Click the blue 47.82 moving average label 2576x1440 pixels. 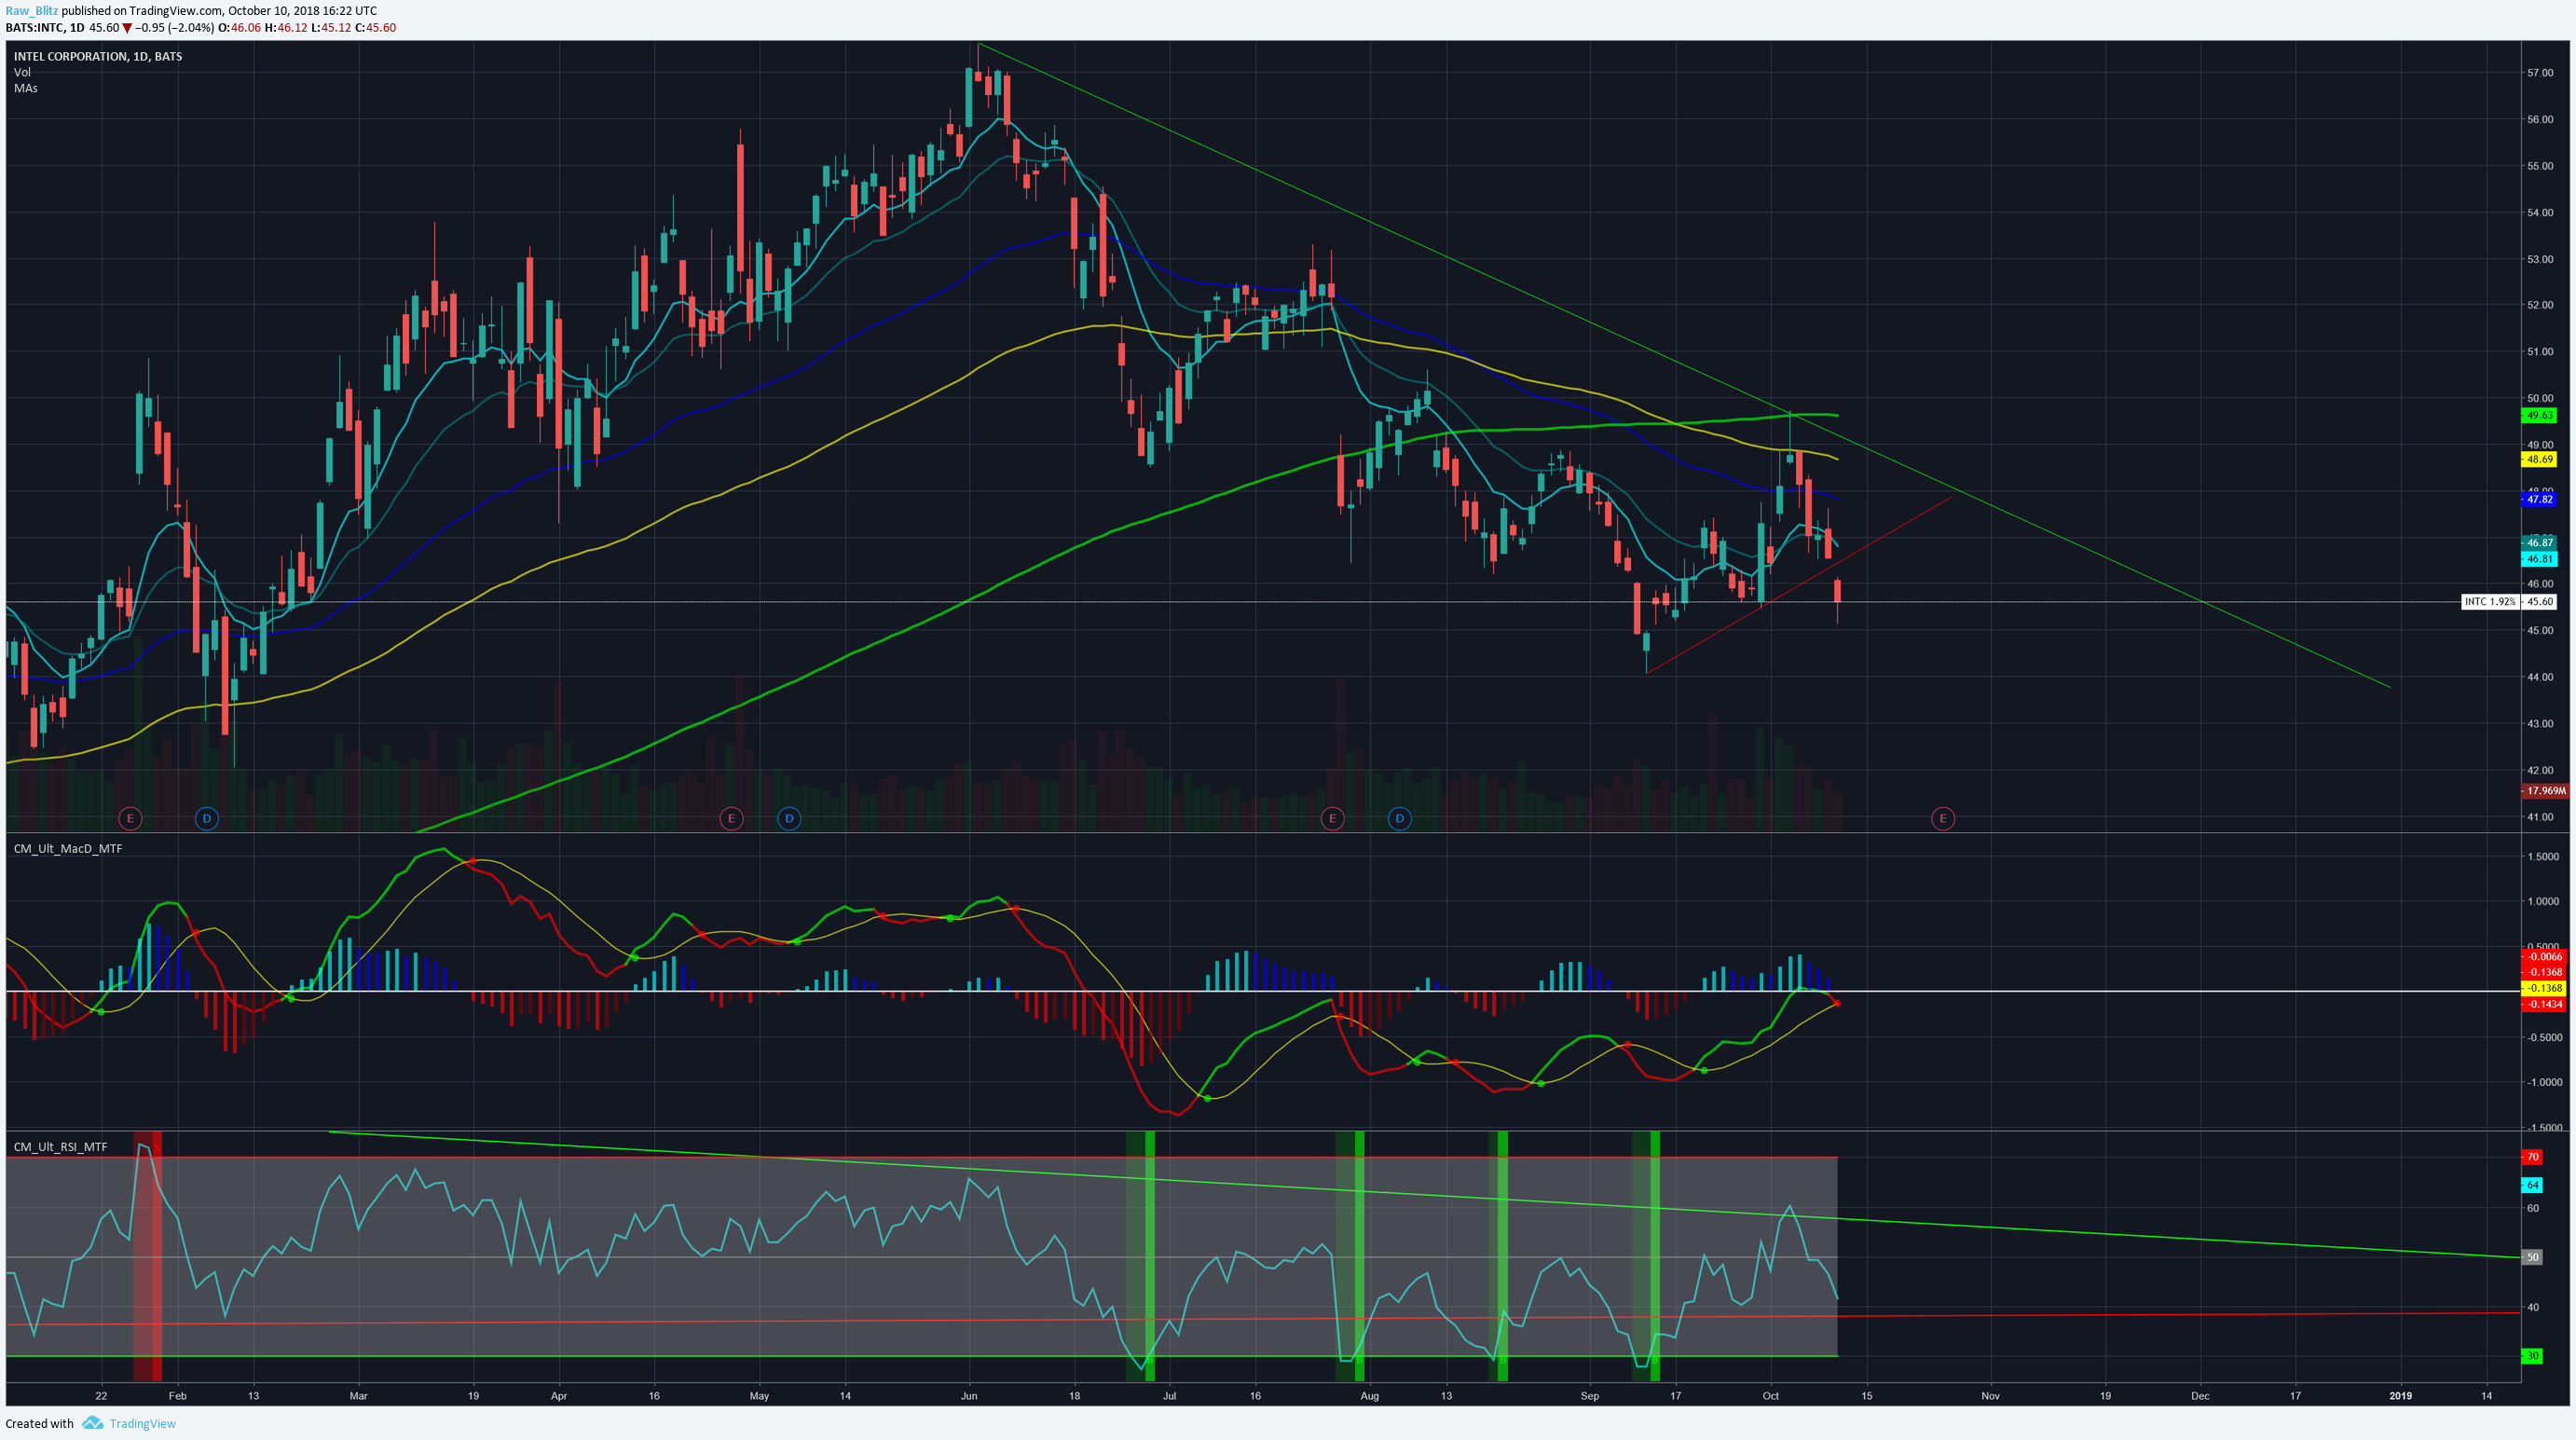tap(2539, 499)
